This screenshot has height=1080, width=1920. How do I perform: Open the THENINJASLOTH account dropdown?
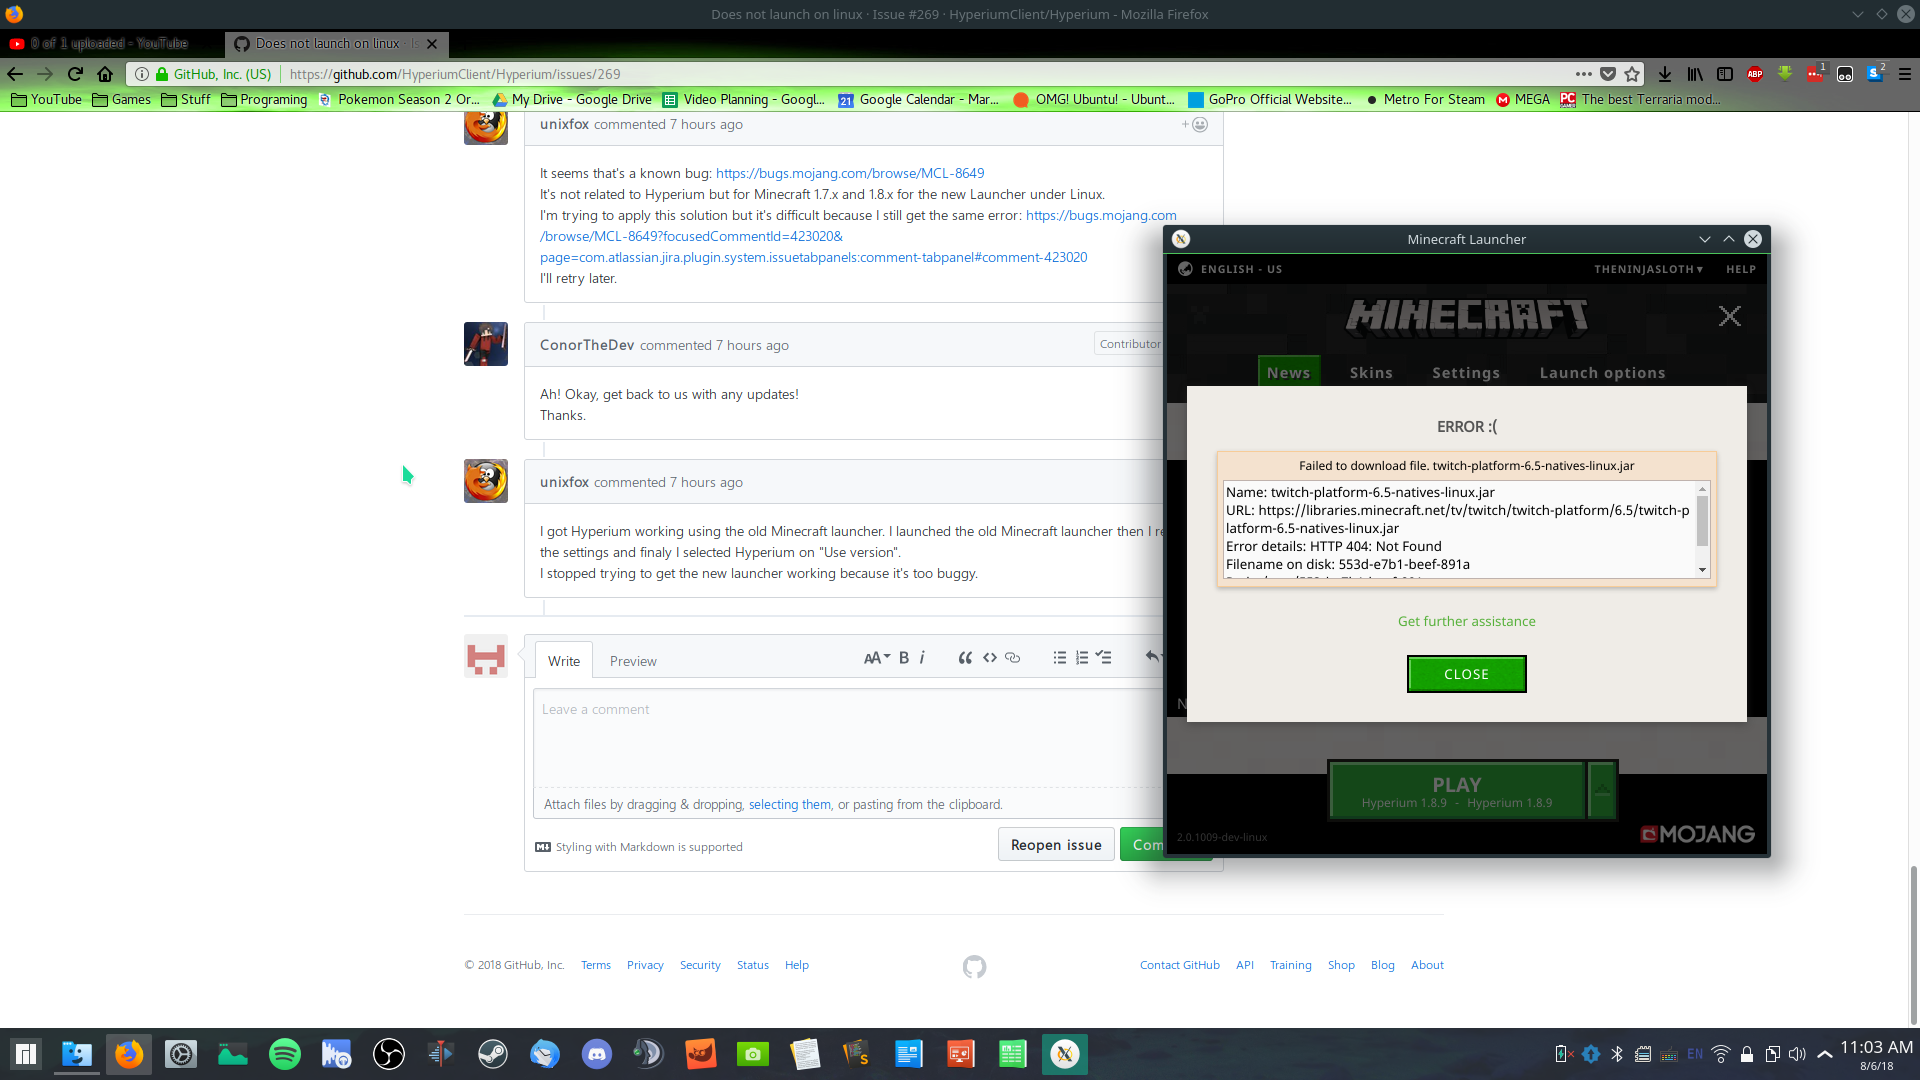coord(1646,269)
